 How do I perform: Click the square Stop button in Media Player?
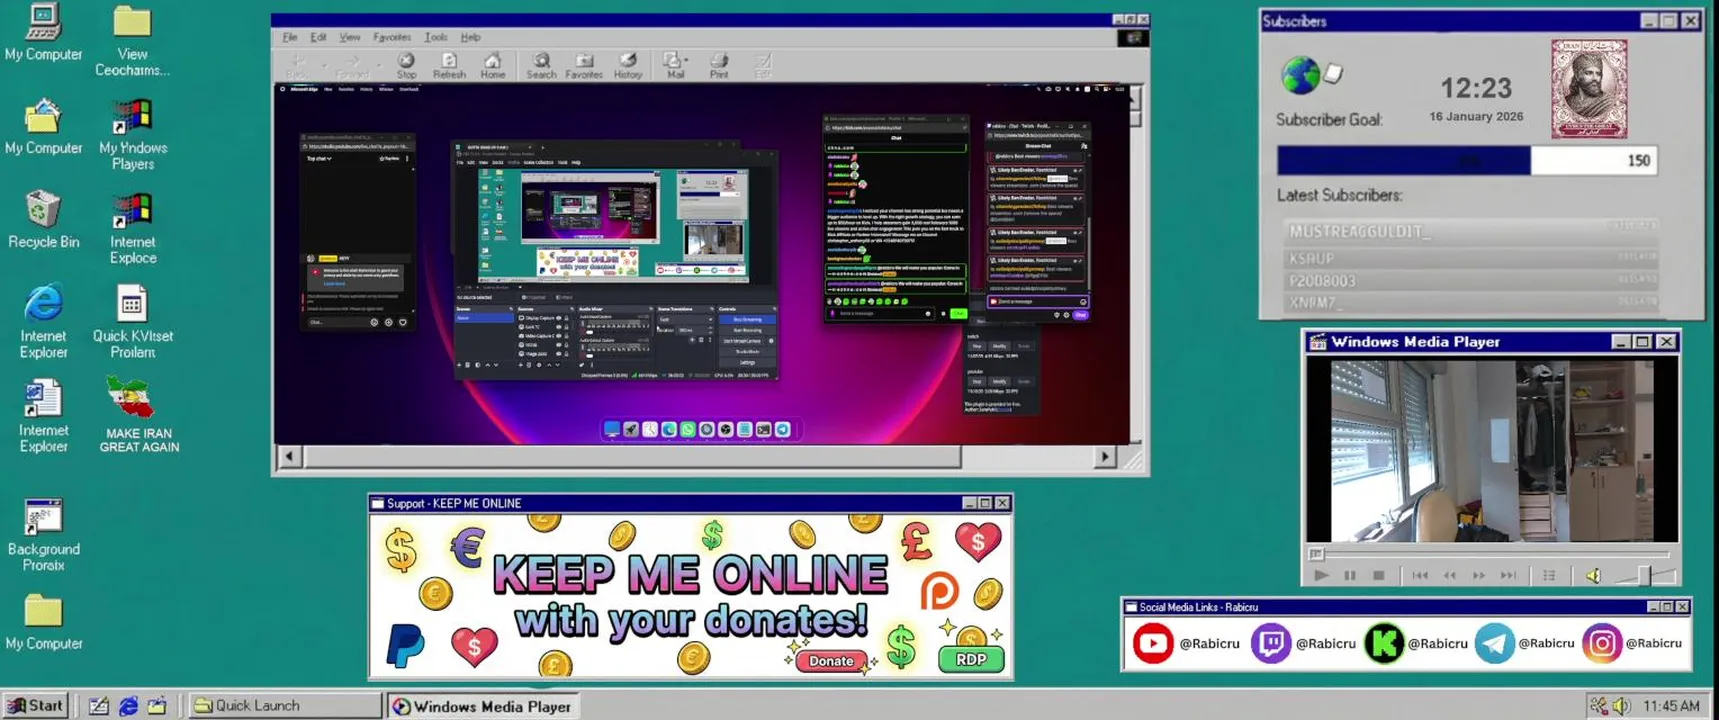tap(1379, 575)
